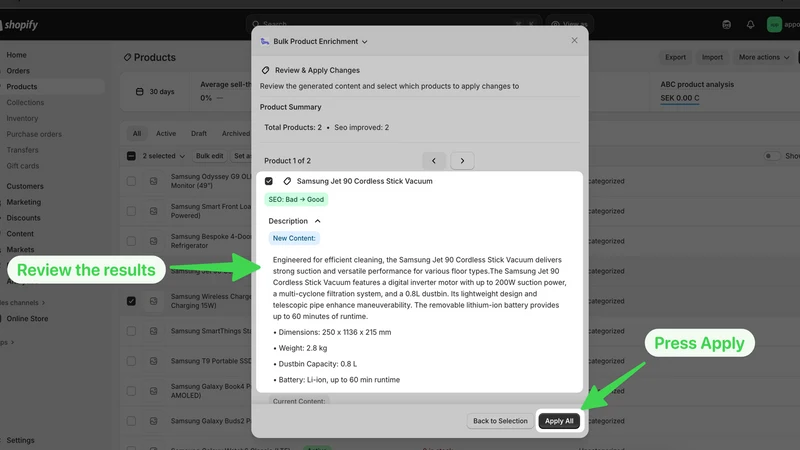This screenshot has width=800, height=450.
Task: Open Transfers in sidebar
Action: click(x=22, y=149)
